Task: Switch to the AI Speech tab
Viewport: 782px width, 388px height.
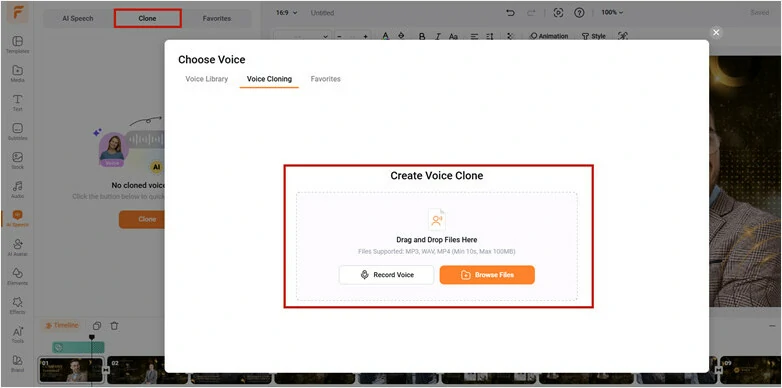Action: [77, 18]
